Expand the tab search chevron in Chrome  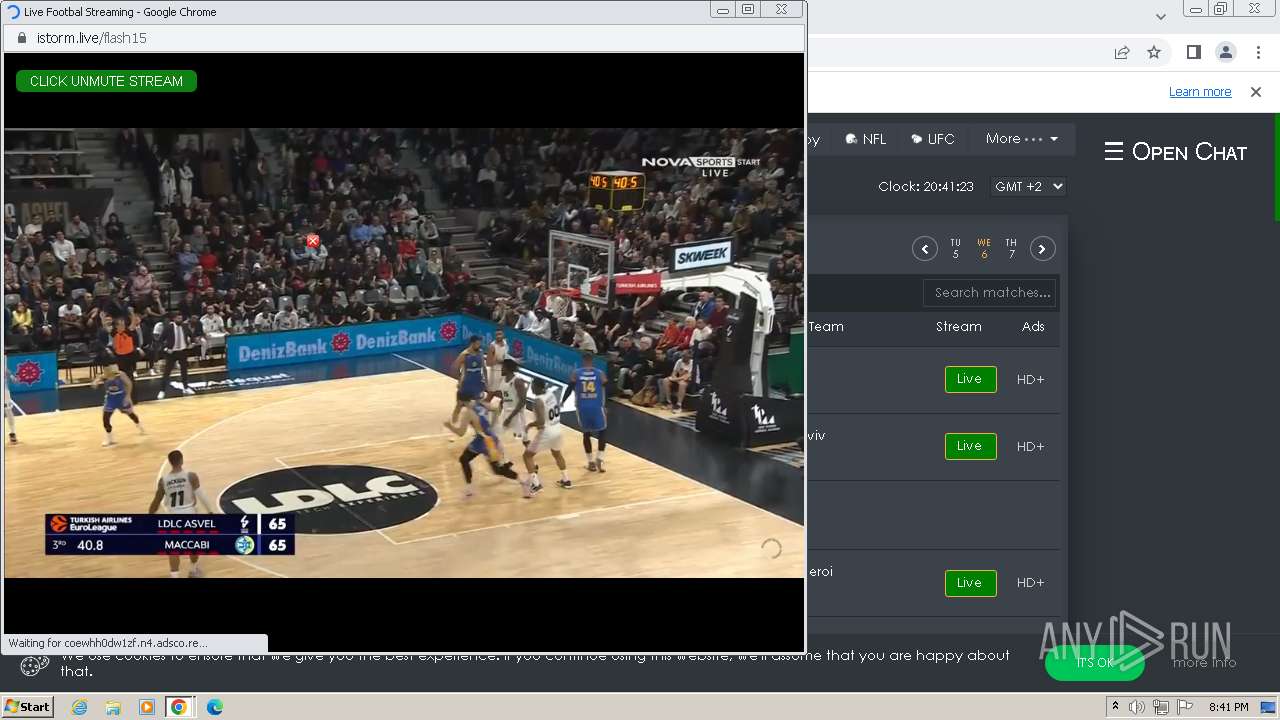pos(1160,16)
